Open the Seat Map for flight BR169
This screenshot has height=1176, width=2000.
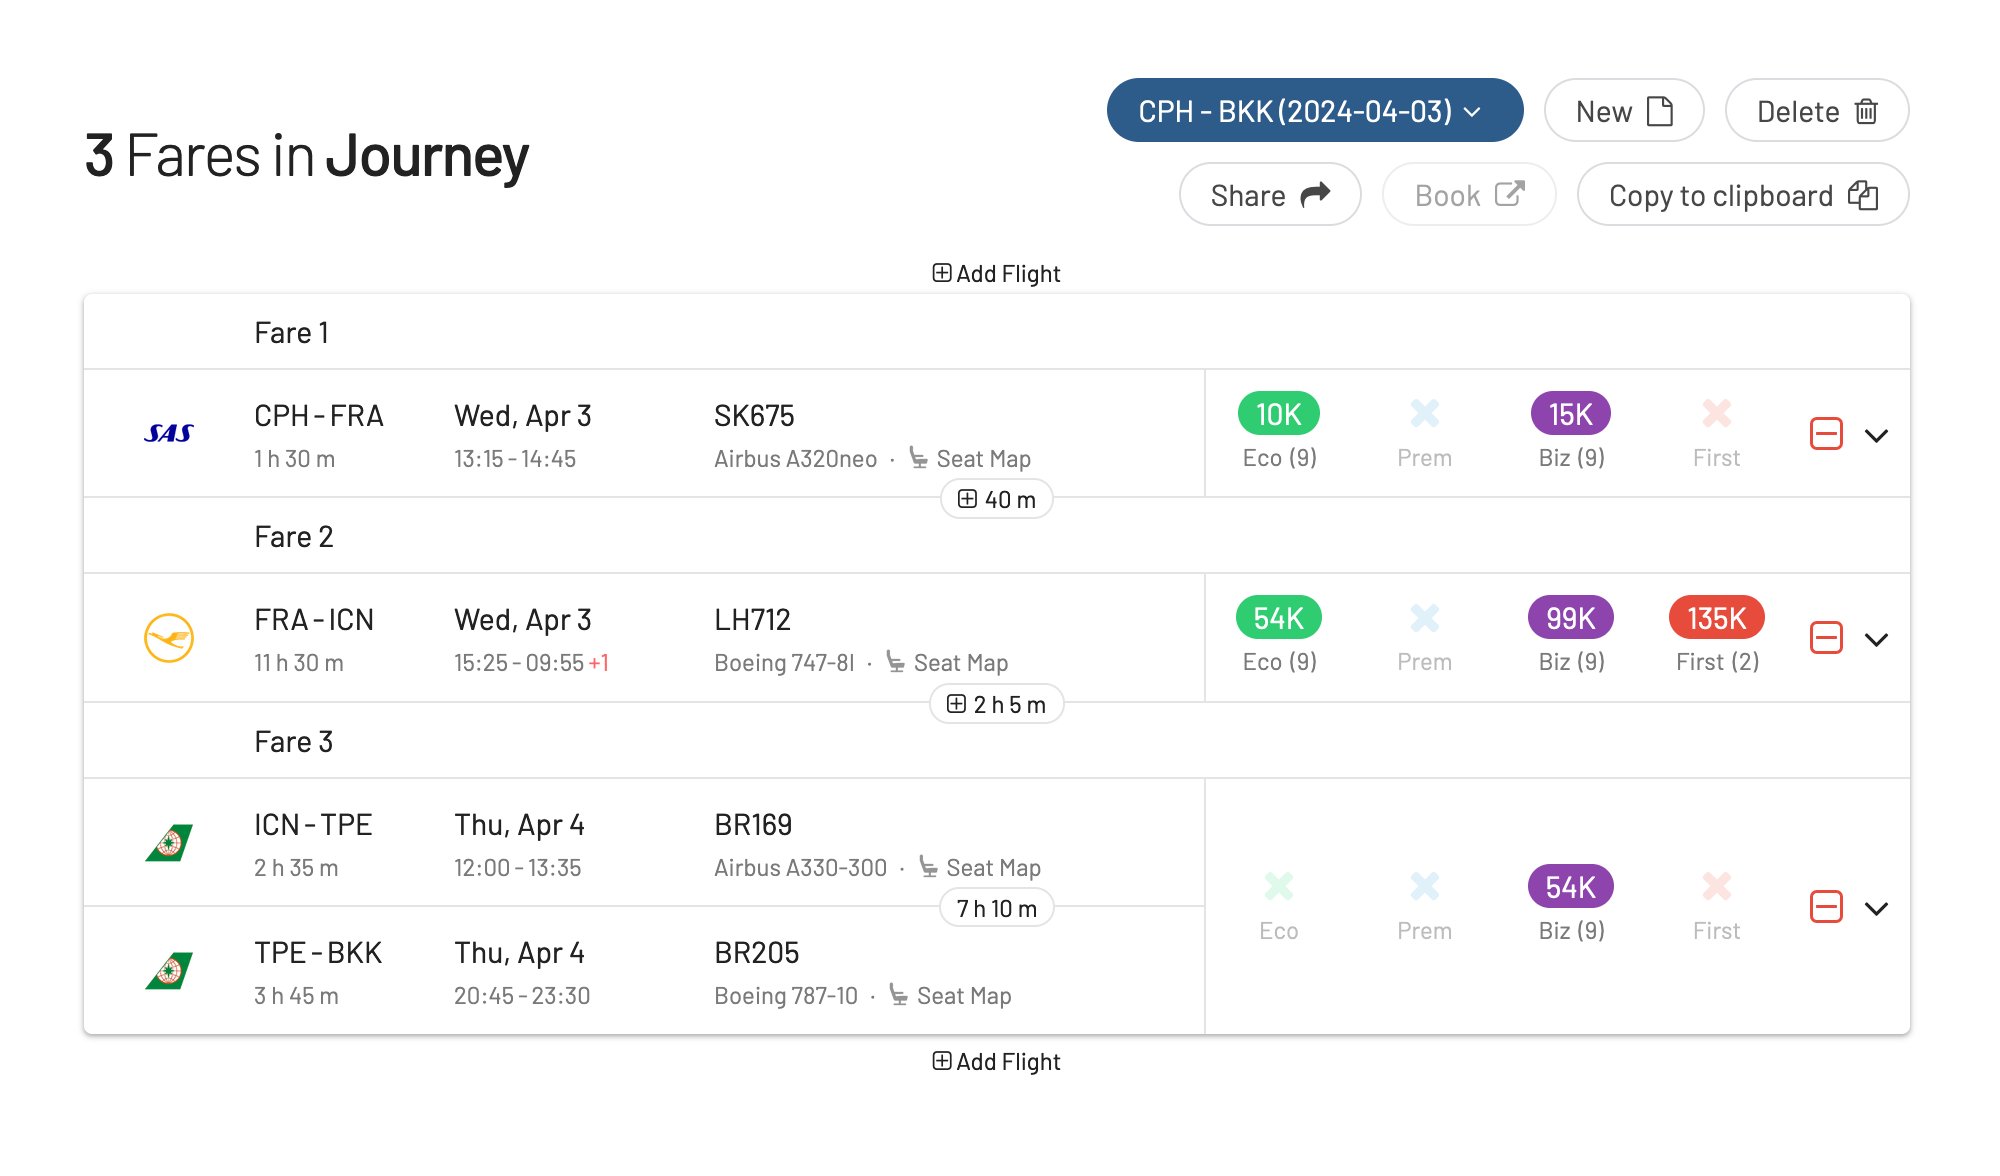click(x=994, y=868)
